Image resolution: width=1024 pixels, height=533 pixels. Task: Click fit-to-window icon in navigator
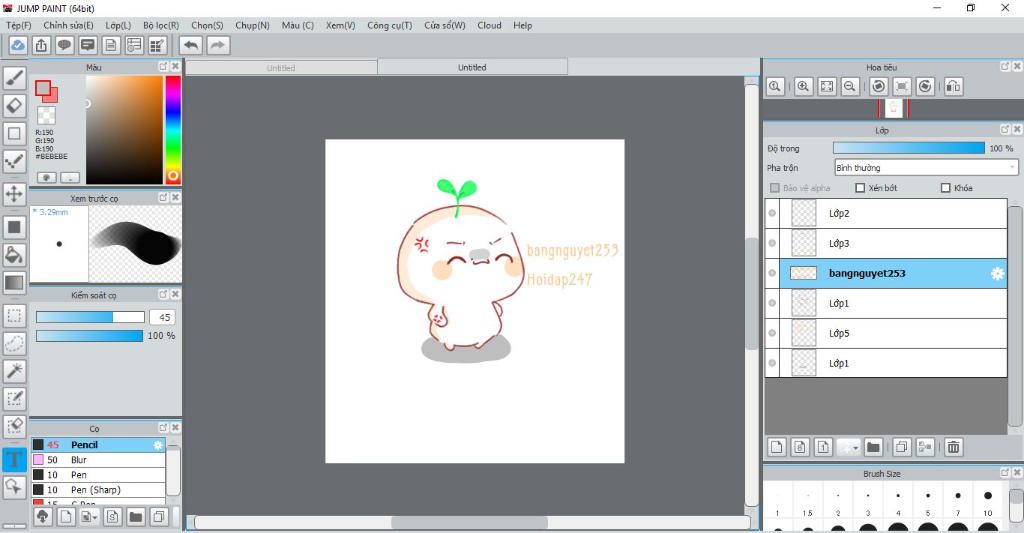coord(827,86)
